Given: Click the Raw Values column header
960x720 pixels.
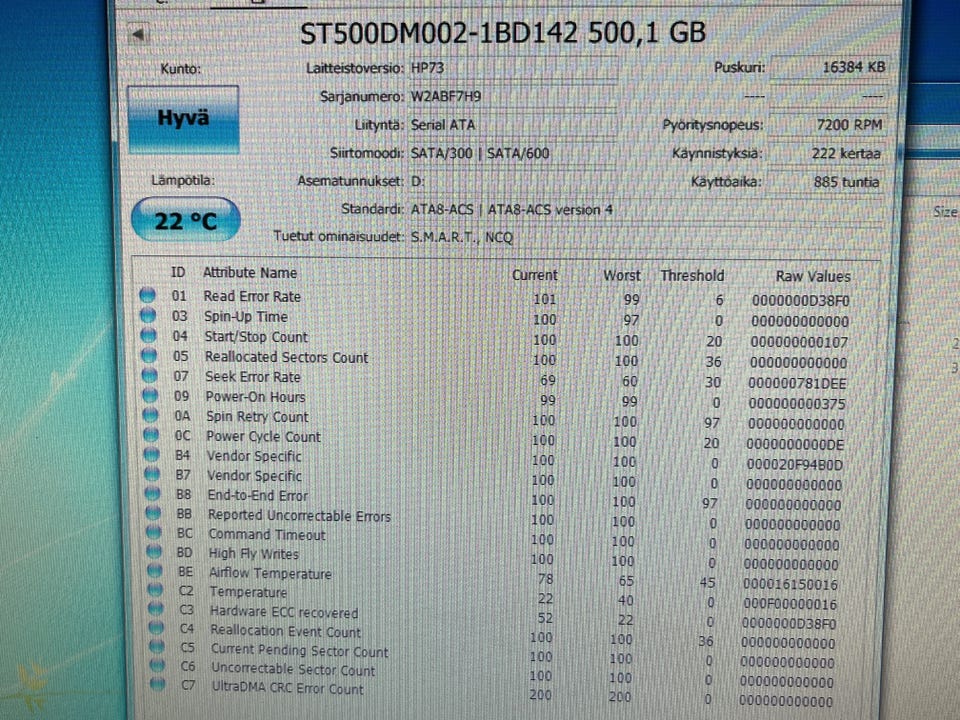Looking at the screenshot, I should [x=813, y=277].
